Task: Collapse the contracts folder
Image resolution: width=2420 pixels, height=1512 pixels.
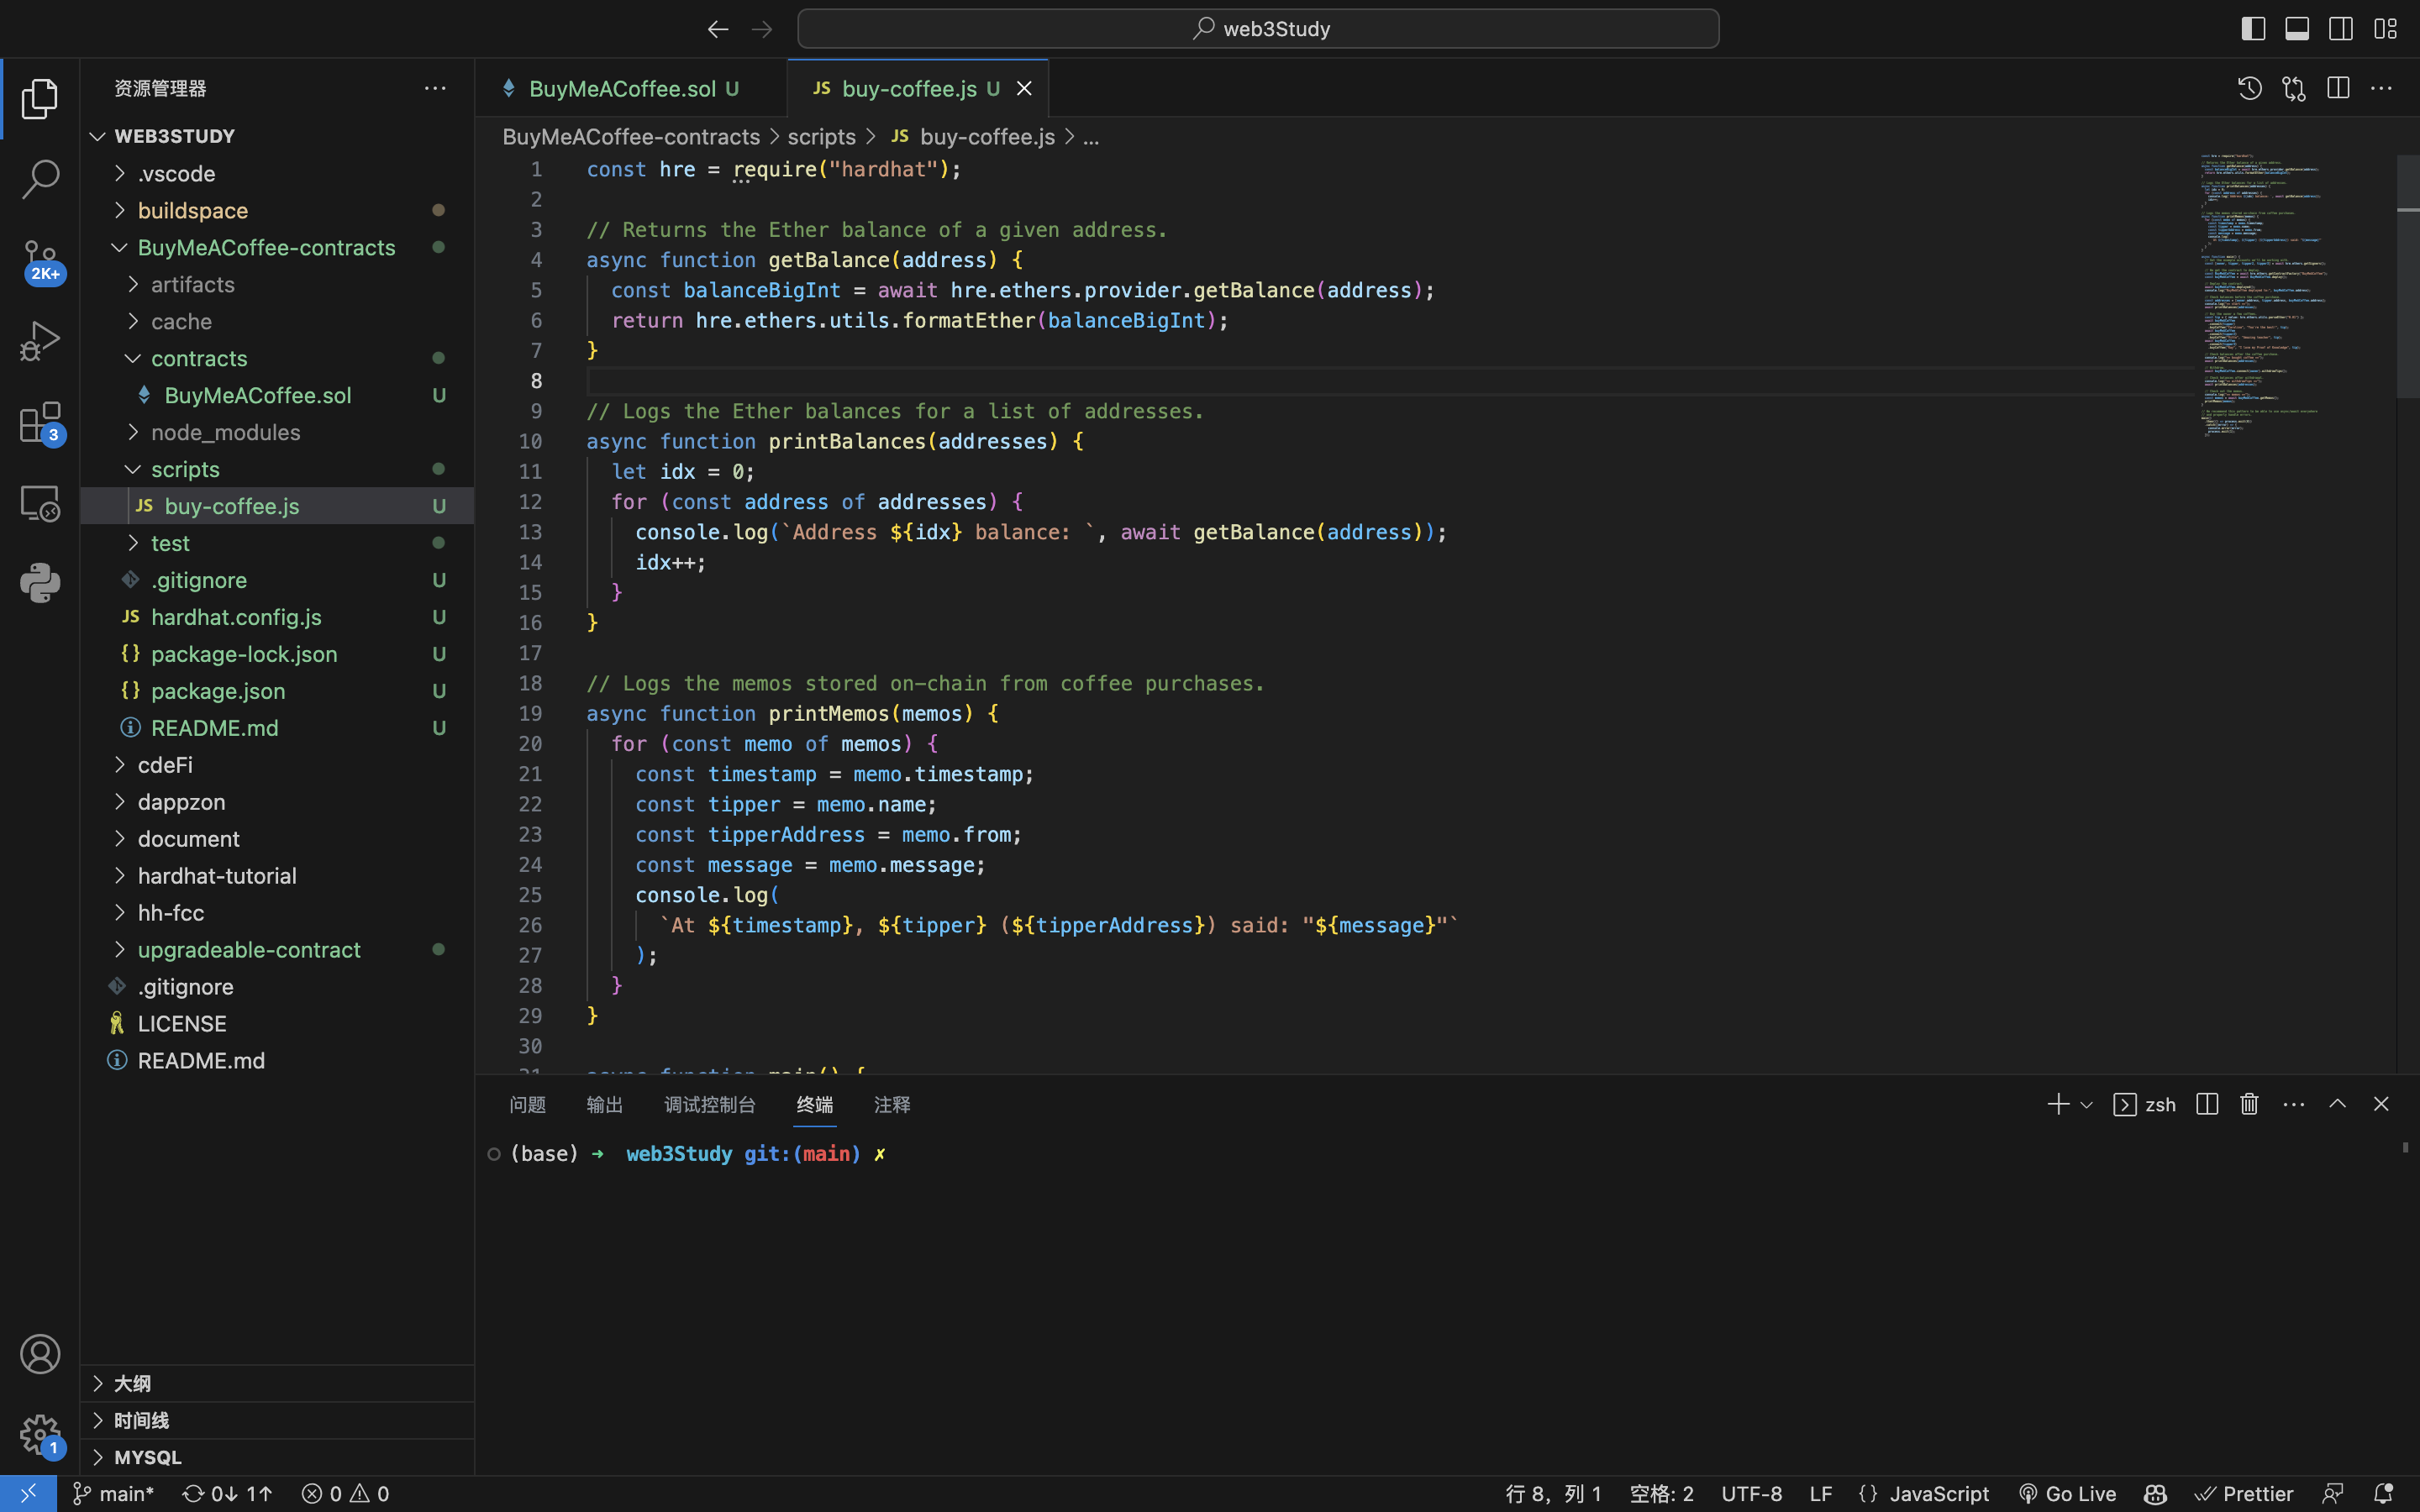Action: [277, 359]
